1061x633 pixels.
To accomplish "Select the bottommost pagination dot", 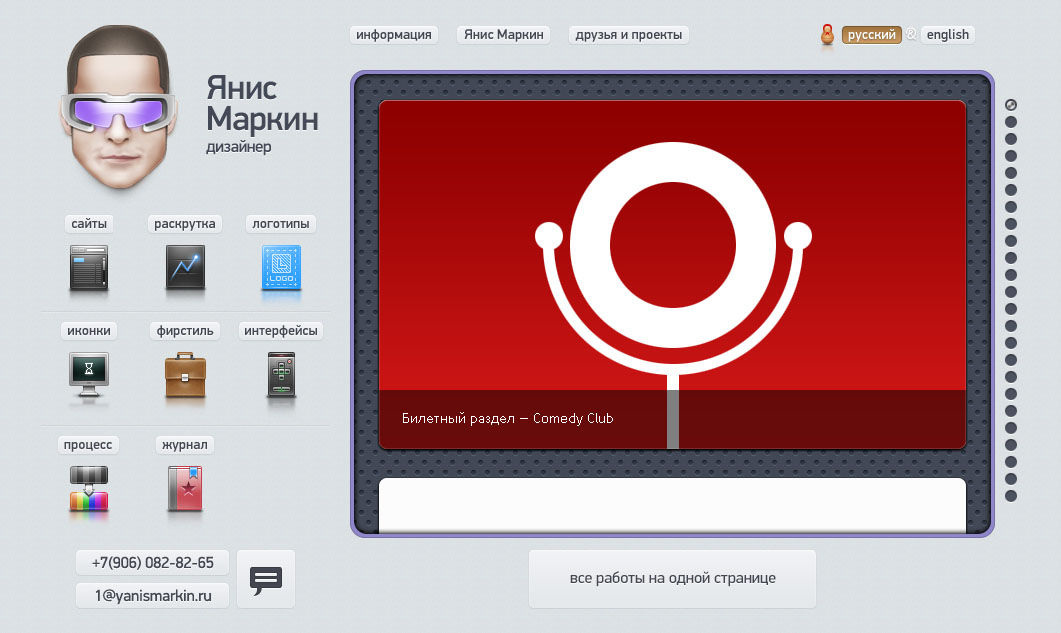I will pos(1011,496).
